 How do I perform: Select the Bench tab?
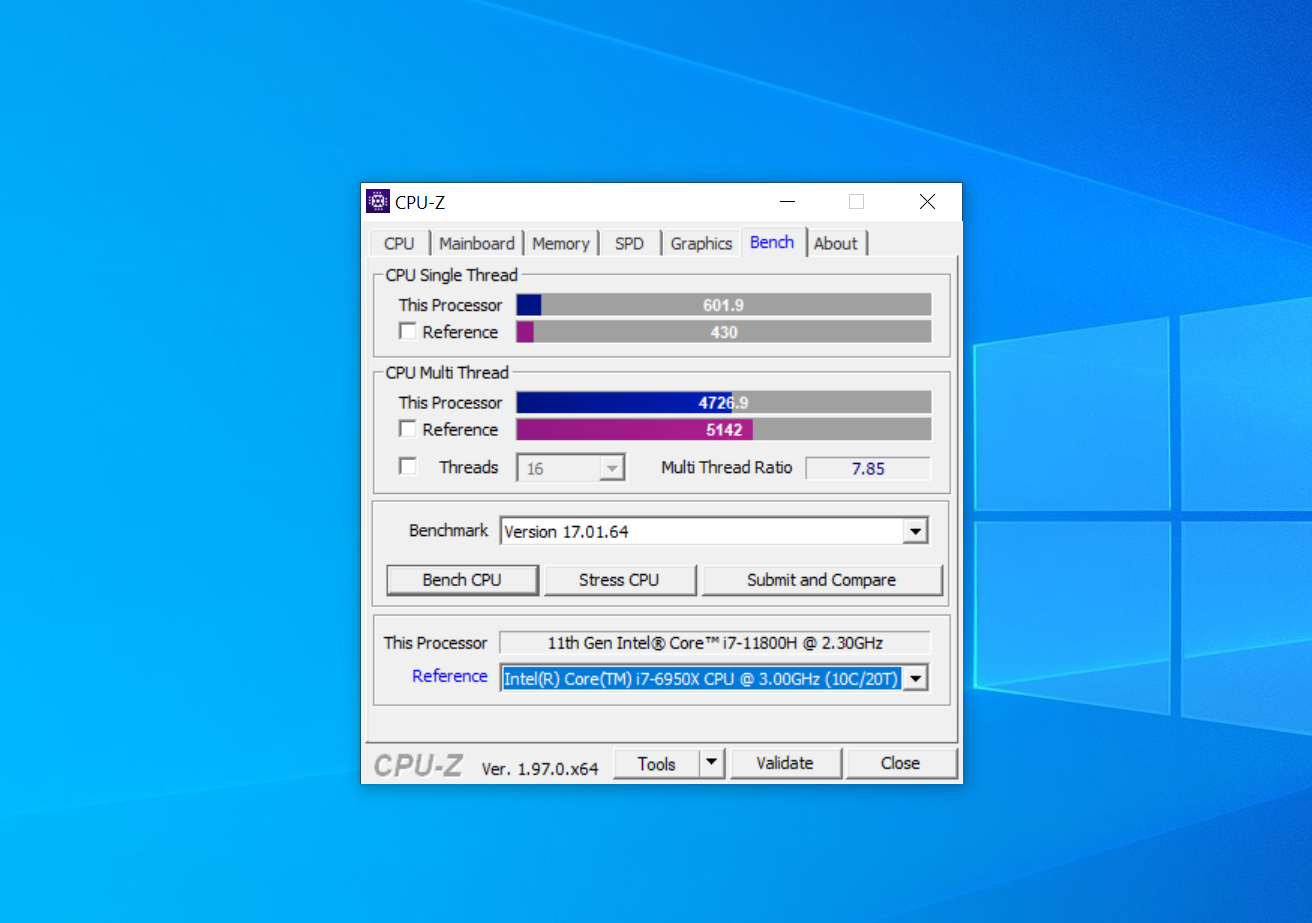tap(772, 242)
